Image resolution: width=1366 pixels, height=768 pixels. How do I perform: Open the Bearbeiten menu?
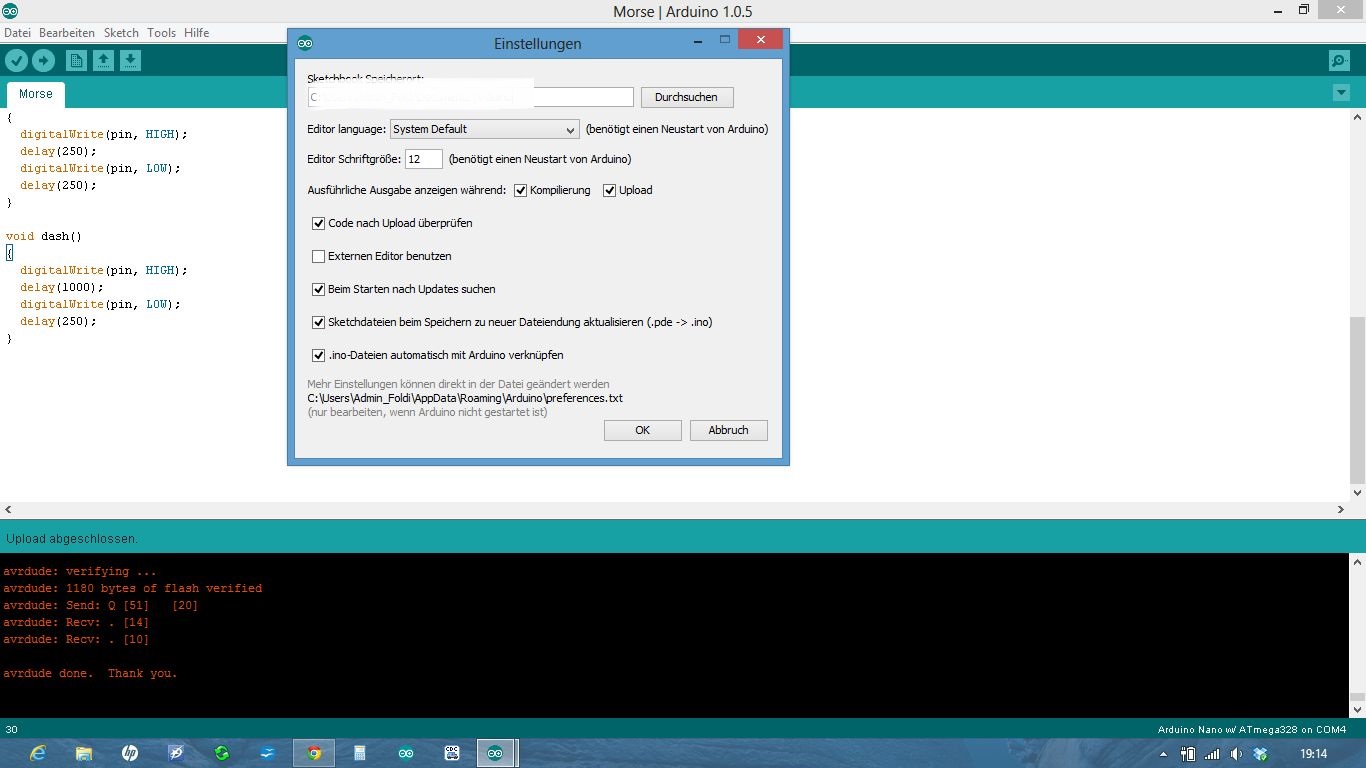click(x=67, y=33)
